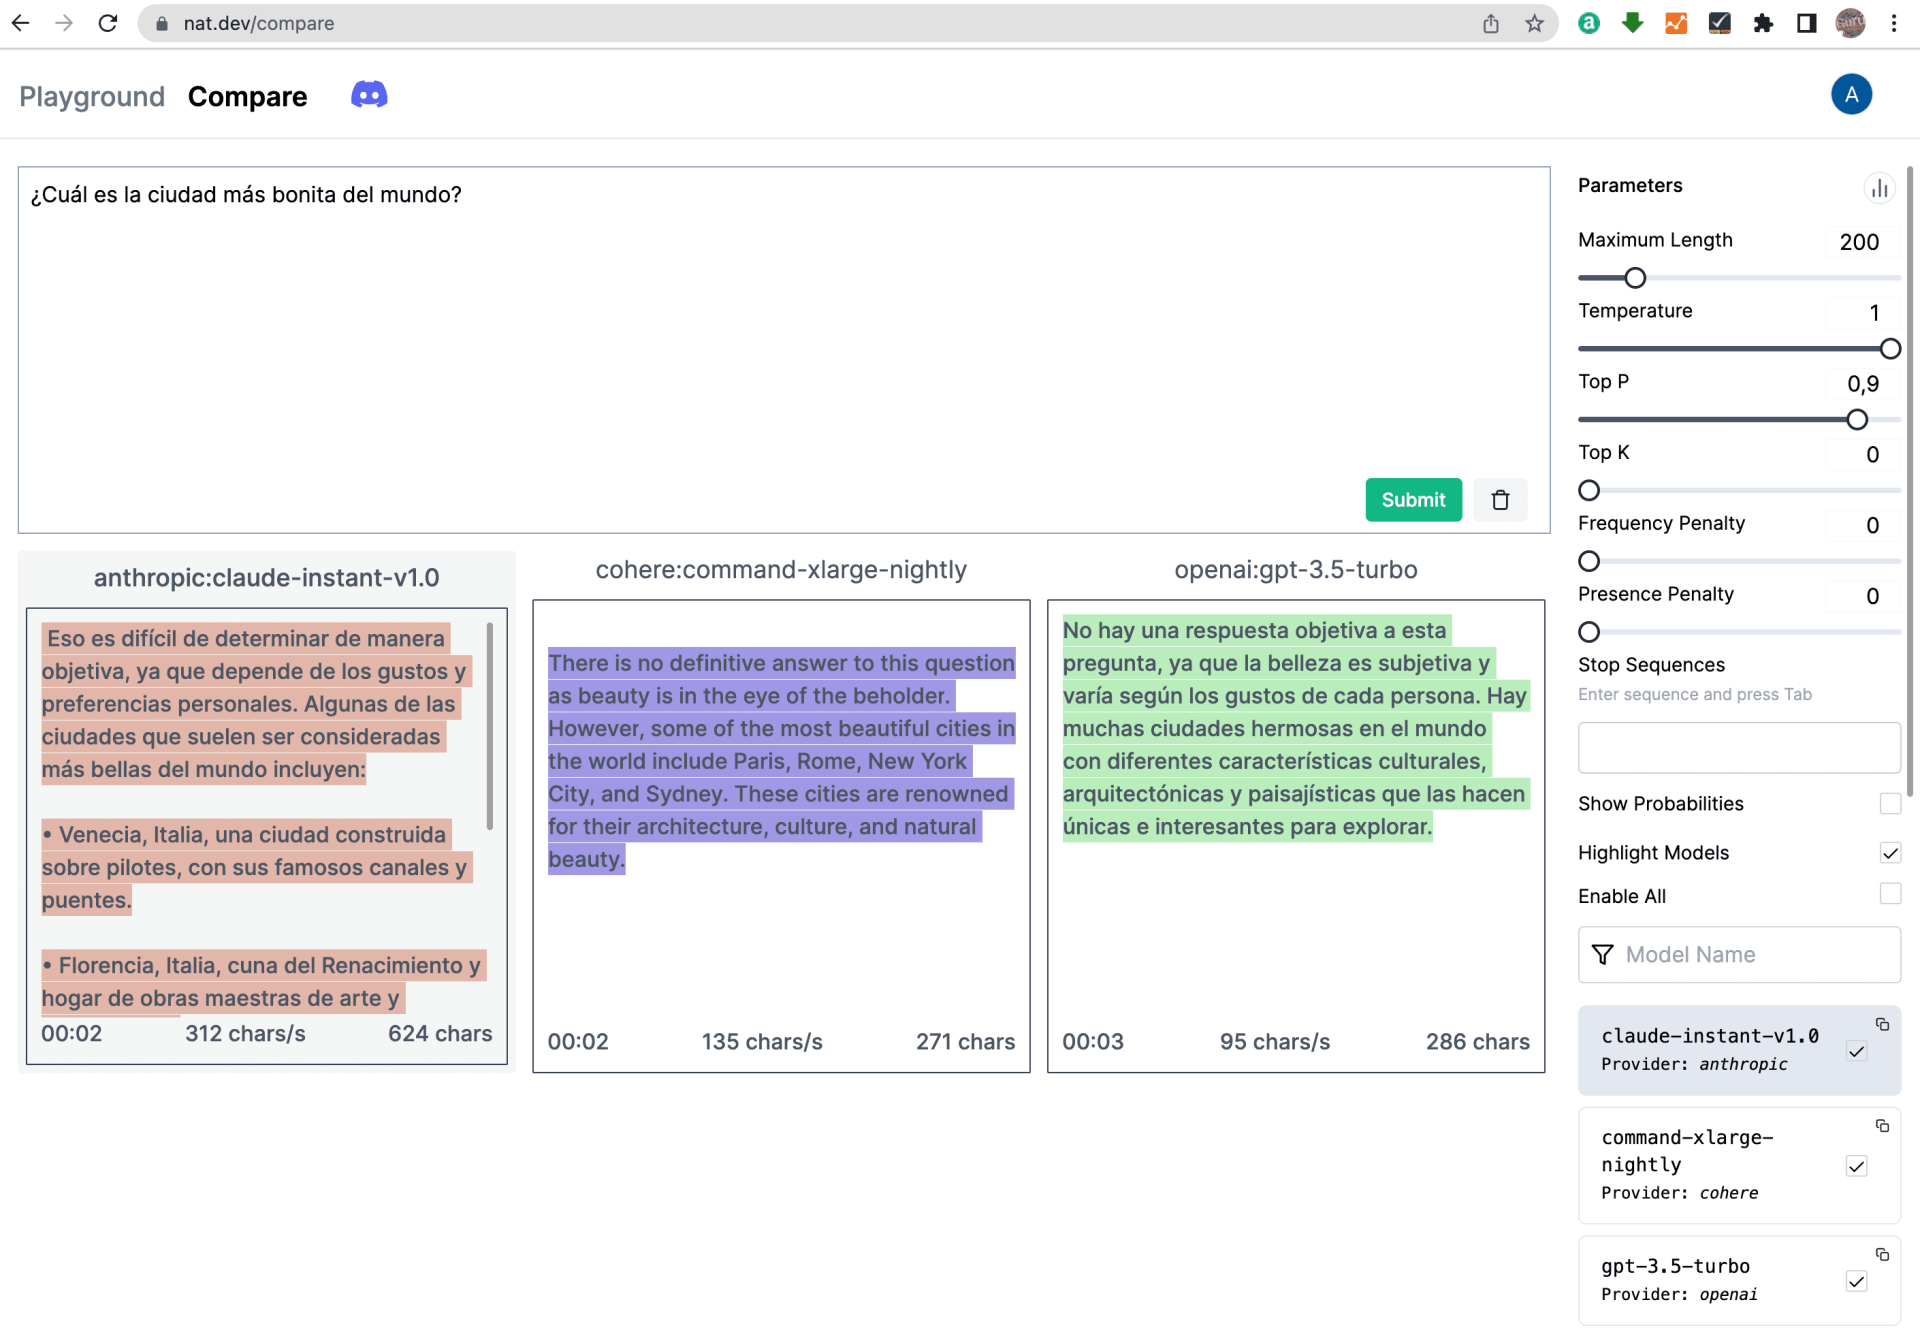Copy the command-xlarge-nightly model card

[1884, 1126]
